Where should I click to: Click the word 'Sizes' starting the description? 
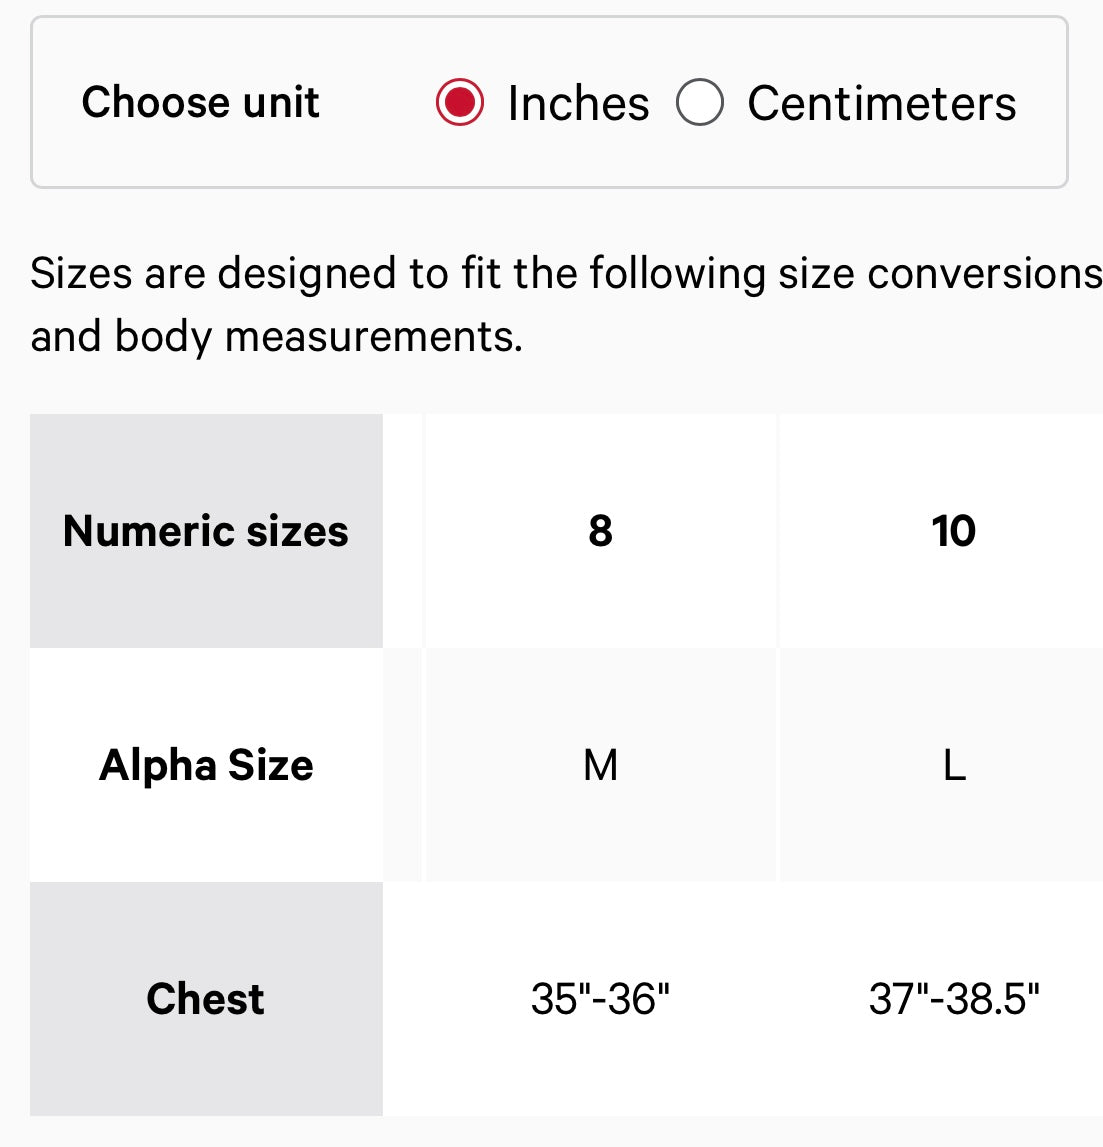coord(81,274)
